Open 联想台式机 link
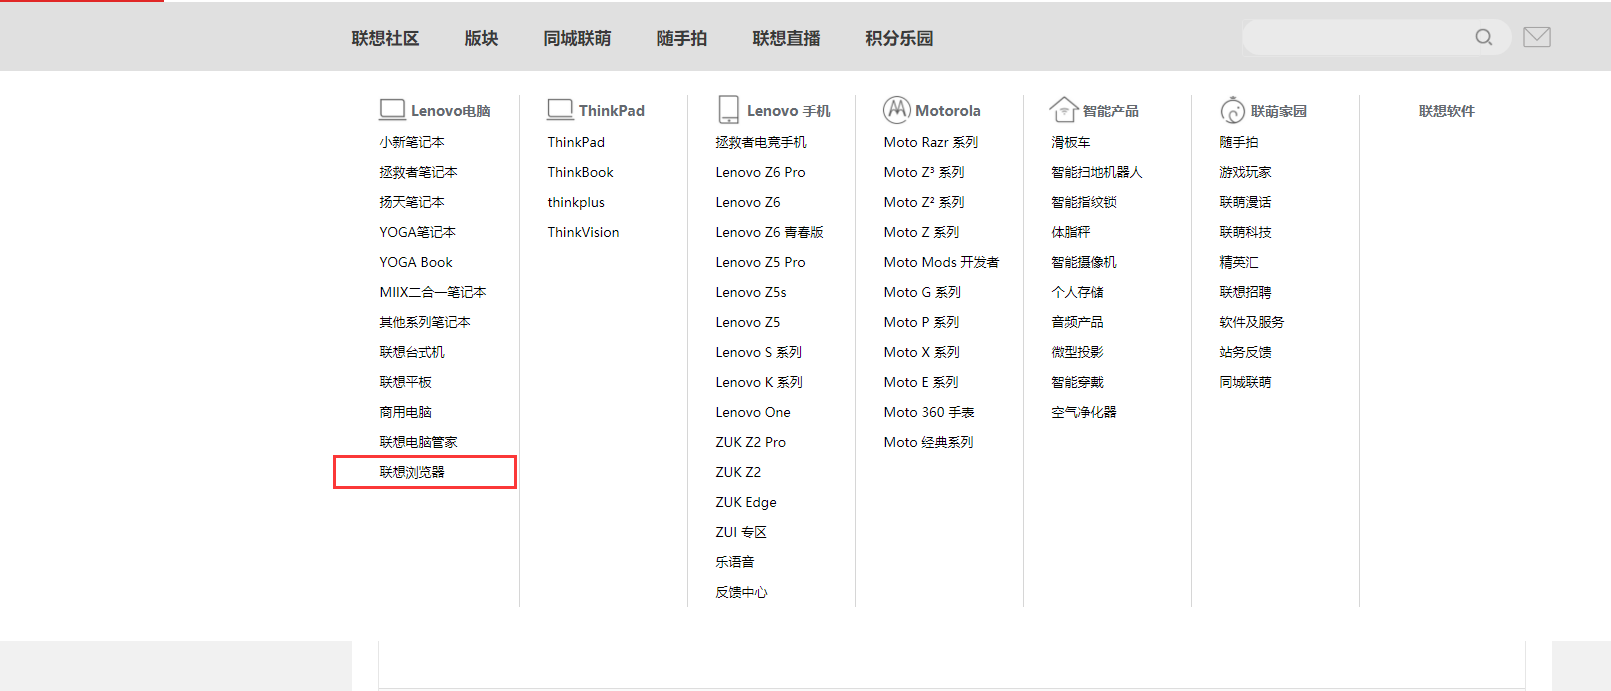Viewport: 1611px width, 691px height. pyautogui.click(x=412, y=352)
